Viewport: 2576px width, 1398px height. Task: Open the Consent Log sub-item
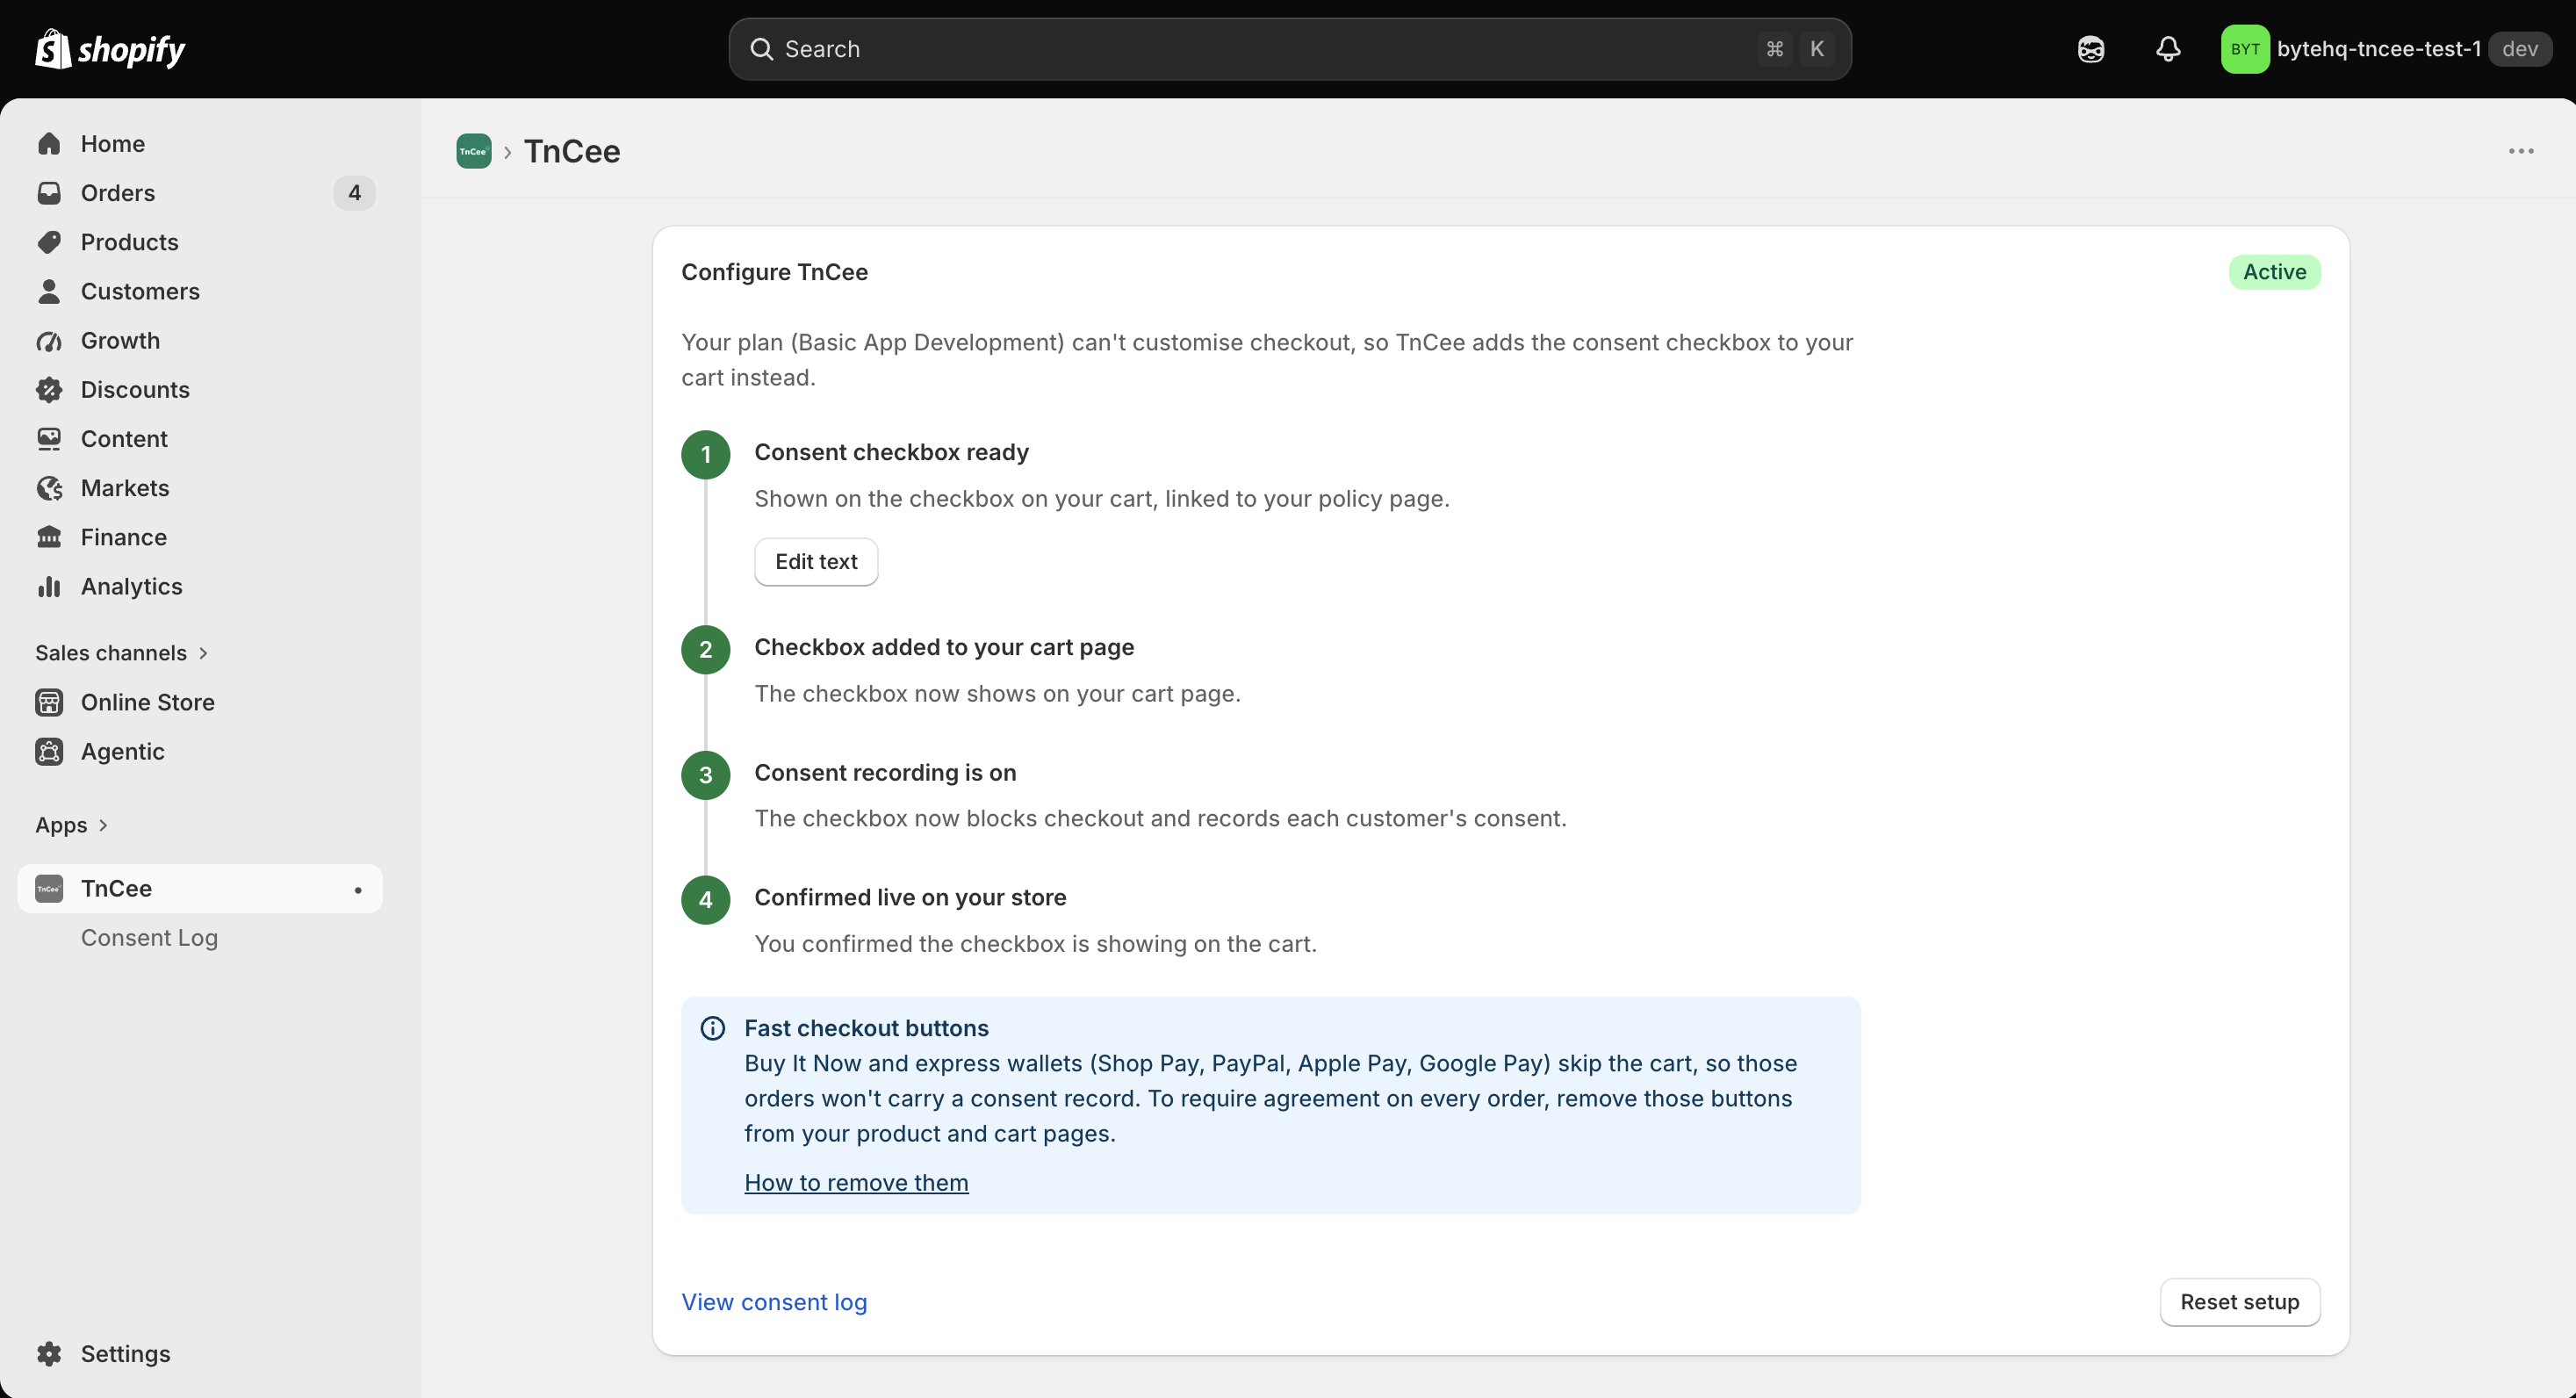click(149, 937)
